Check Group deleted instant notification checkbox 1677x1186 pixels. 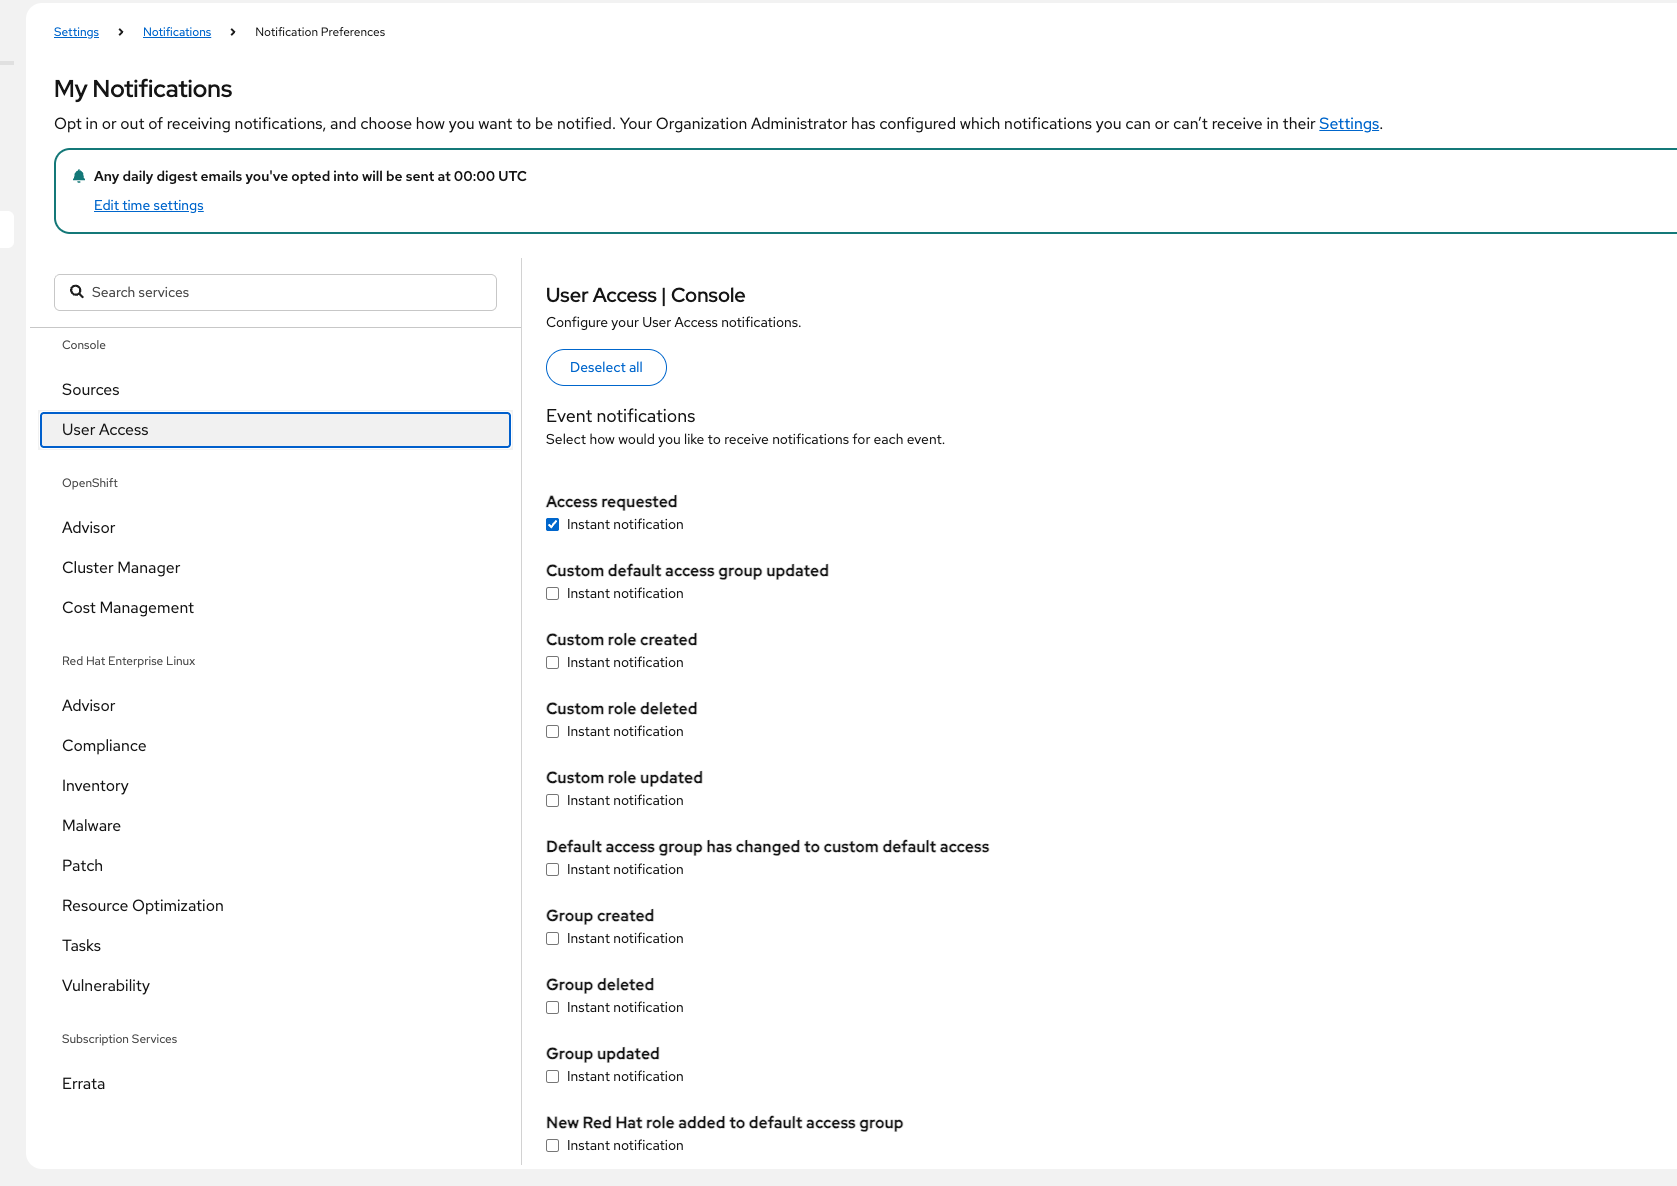click(553, 1008)
